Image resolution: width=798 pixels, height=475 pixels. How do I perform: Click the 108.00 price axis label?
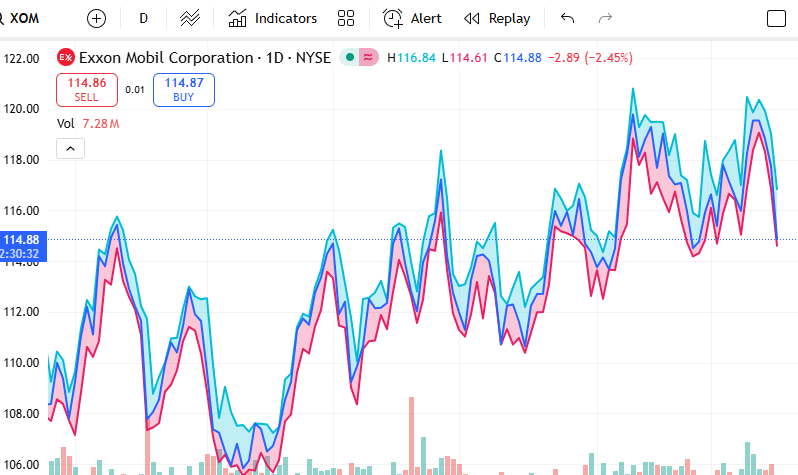21,414
